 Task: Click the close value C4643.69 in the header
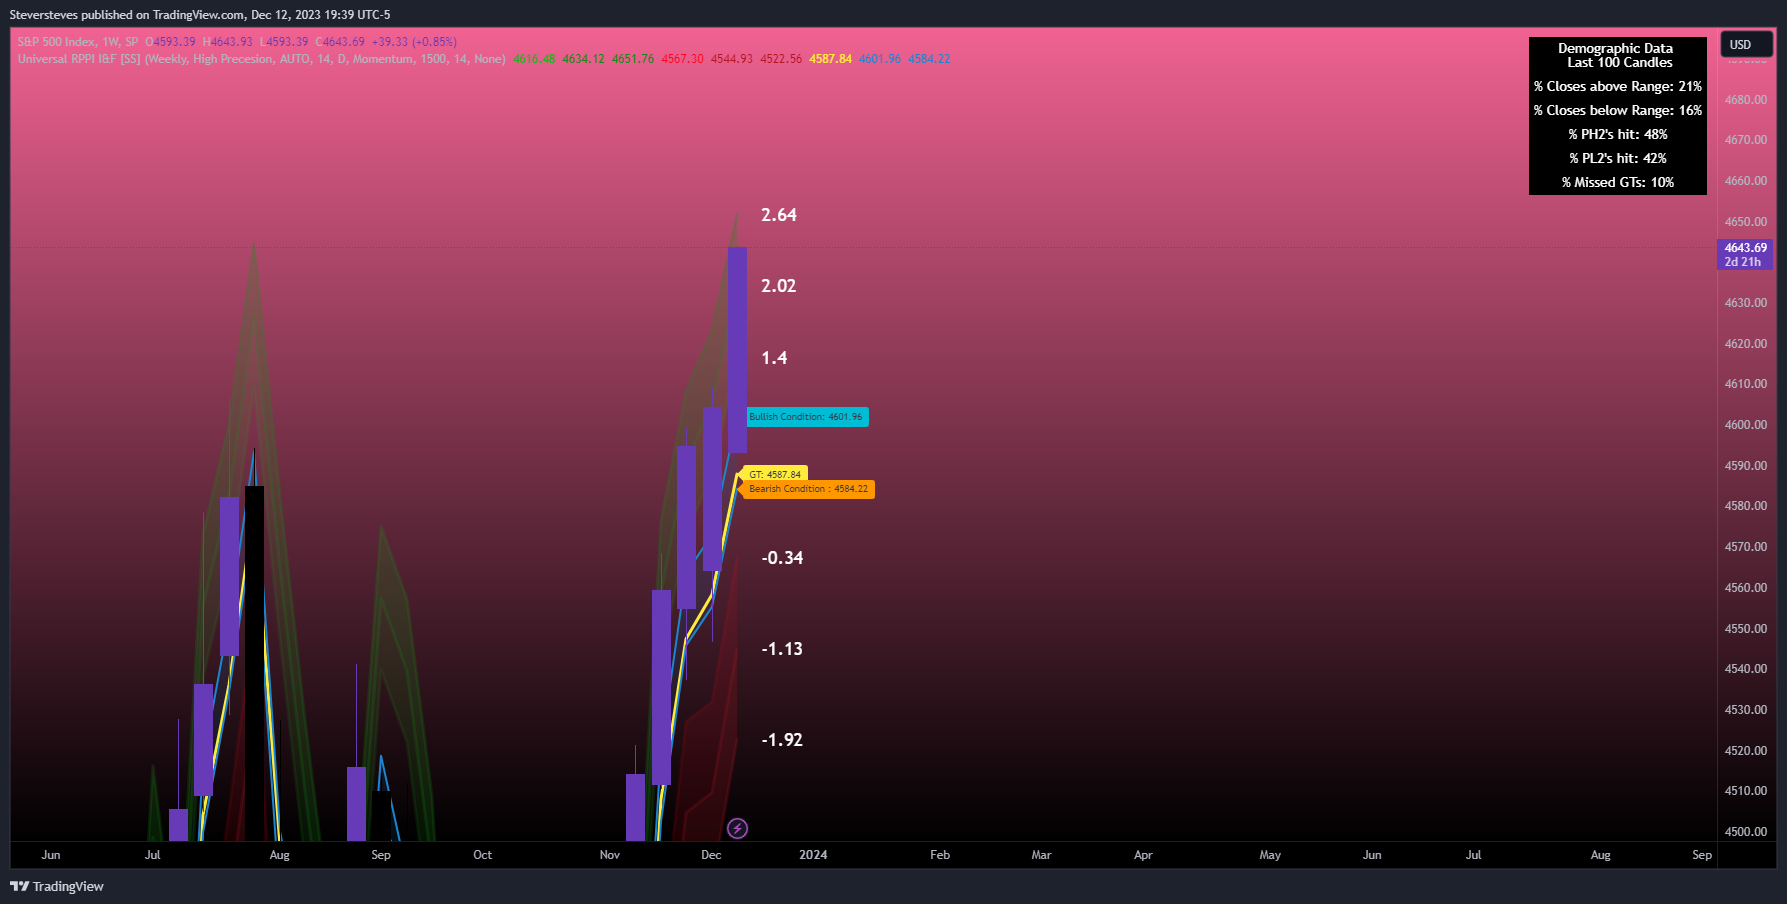(340, 42)
